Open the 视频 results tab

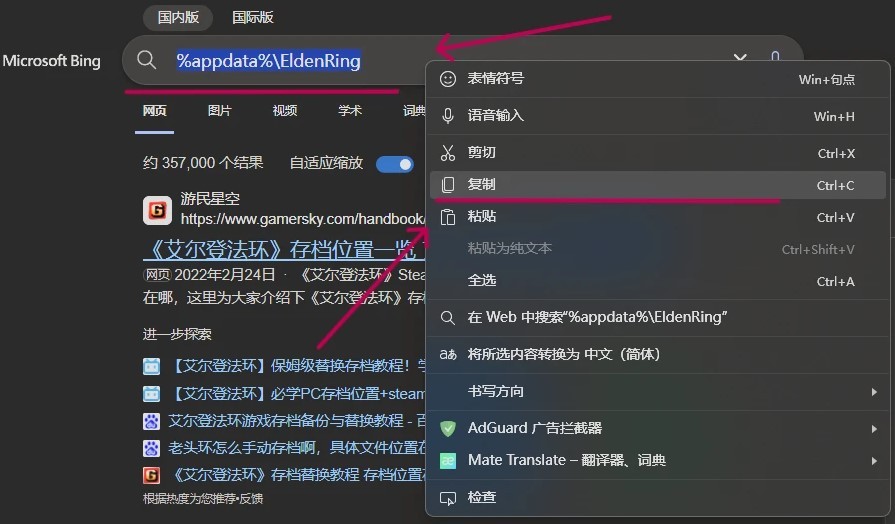click(x=285, y=111)
